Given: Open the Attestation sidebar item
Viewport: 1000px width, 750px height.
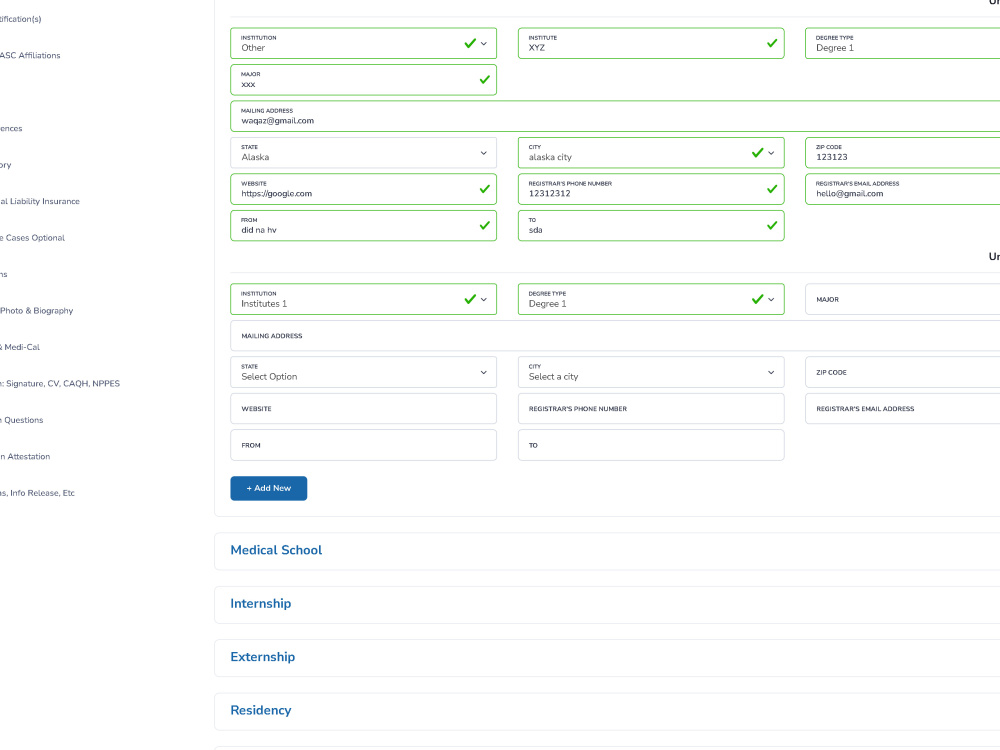Looking at the screenshot, I should click(x=25, y=457).
